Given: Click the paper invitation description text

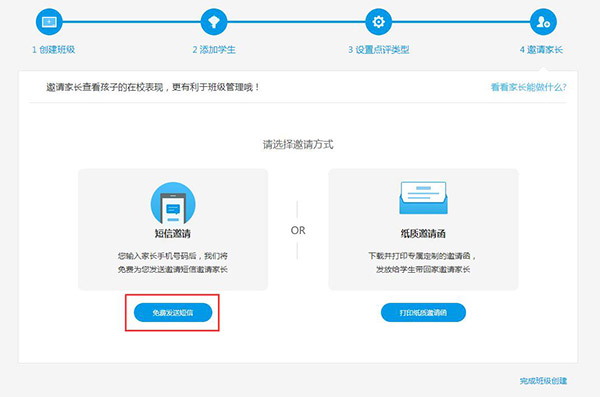Looking at the screenshot, I should coord(422,263).
